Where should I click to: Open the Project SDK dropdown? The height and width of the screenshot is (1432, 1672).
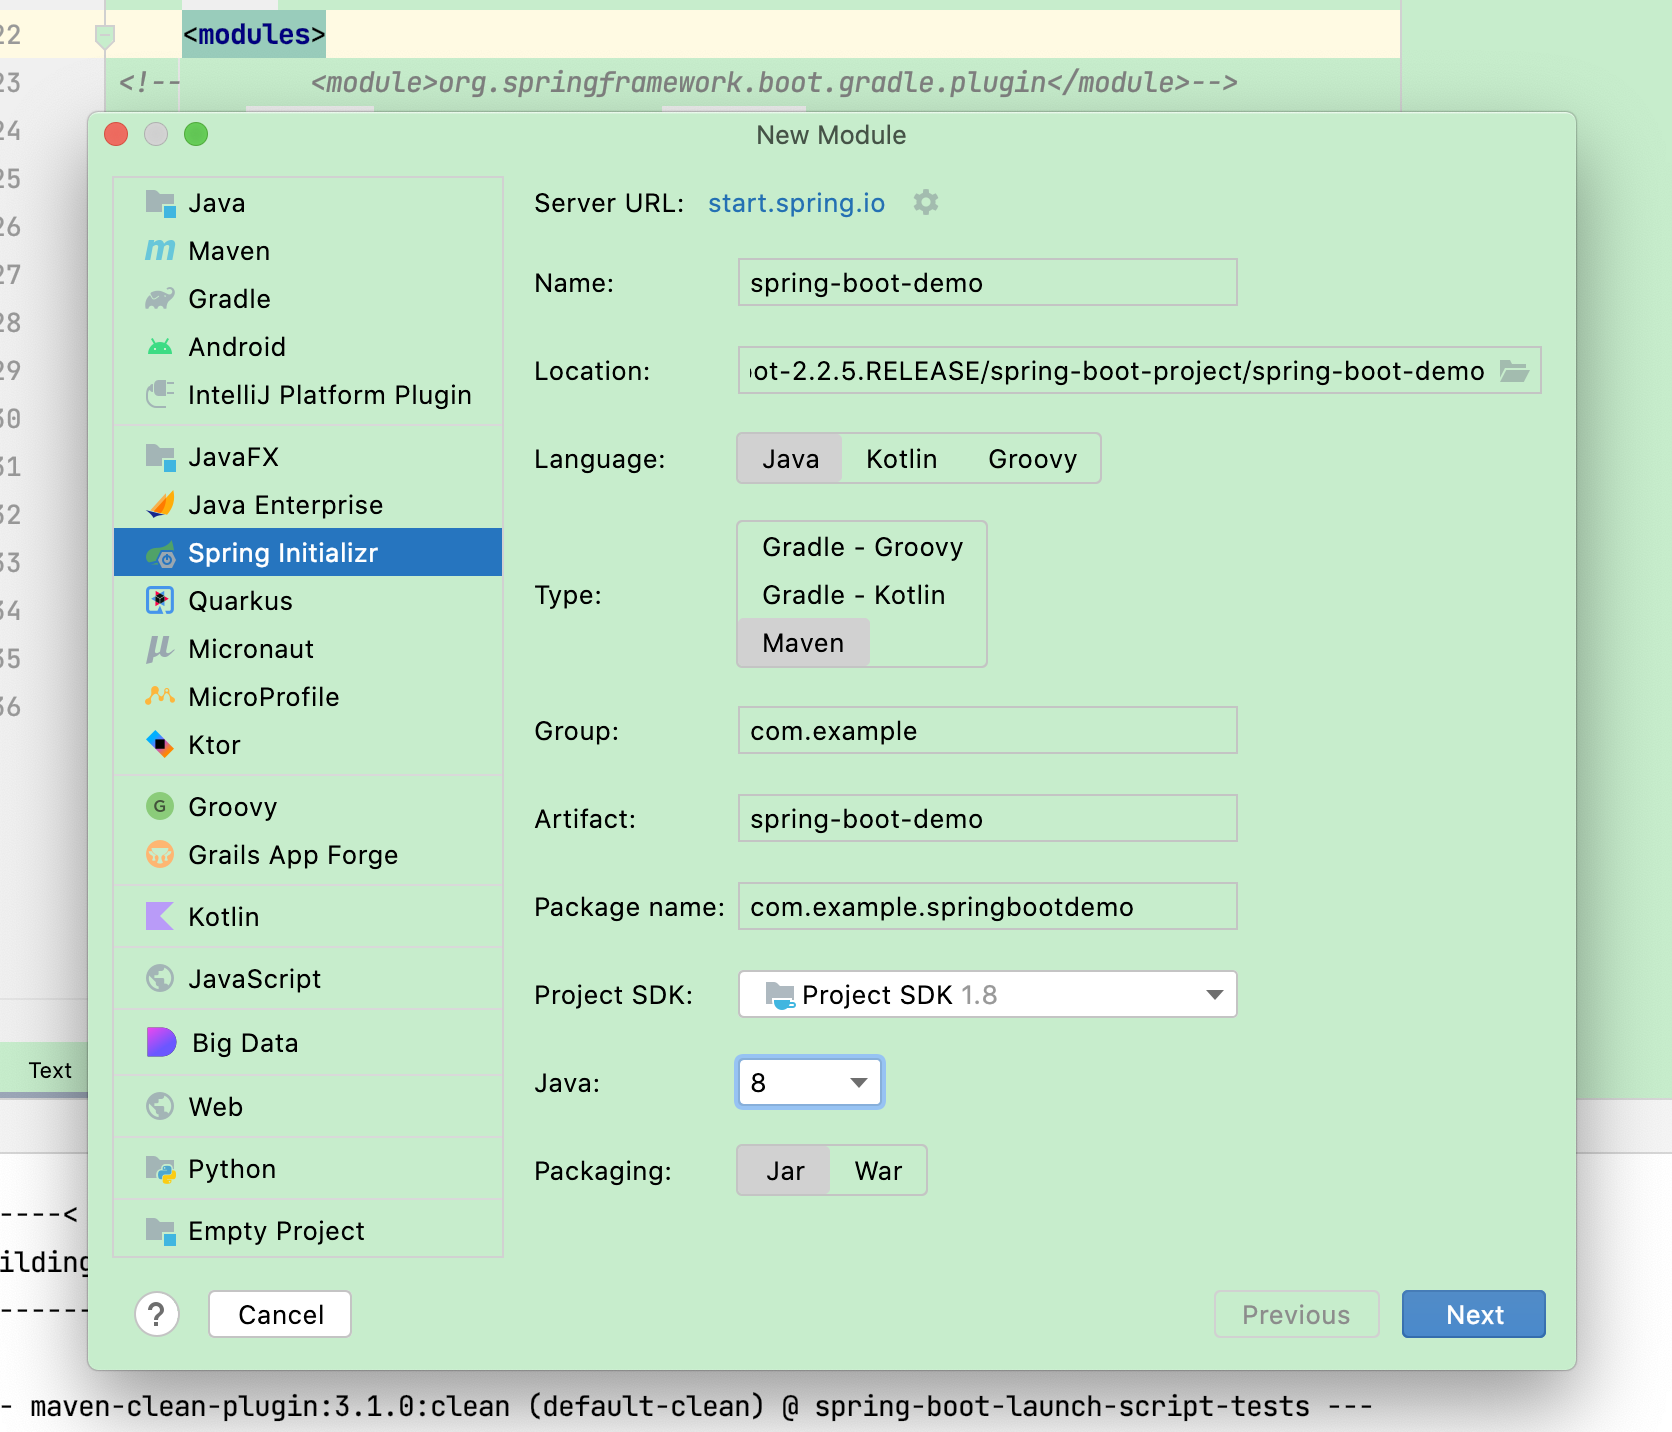(986, 994)
